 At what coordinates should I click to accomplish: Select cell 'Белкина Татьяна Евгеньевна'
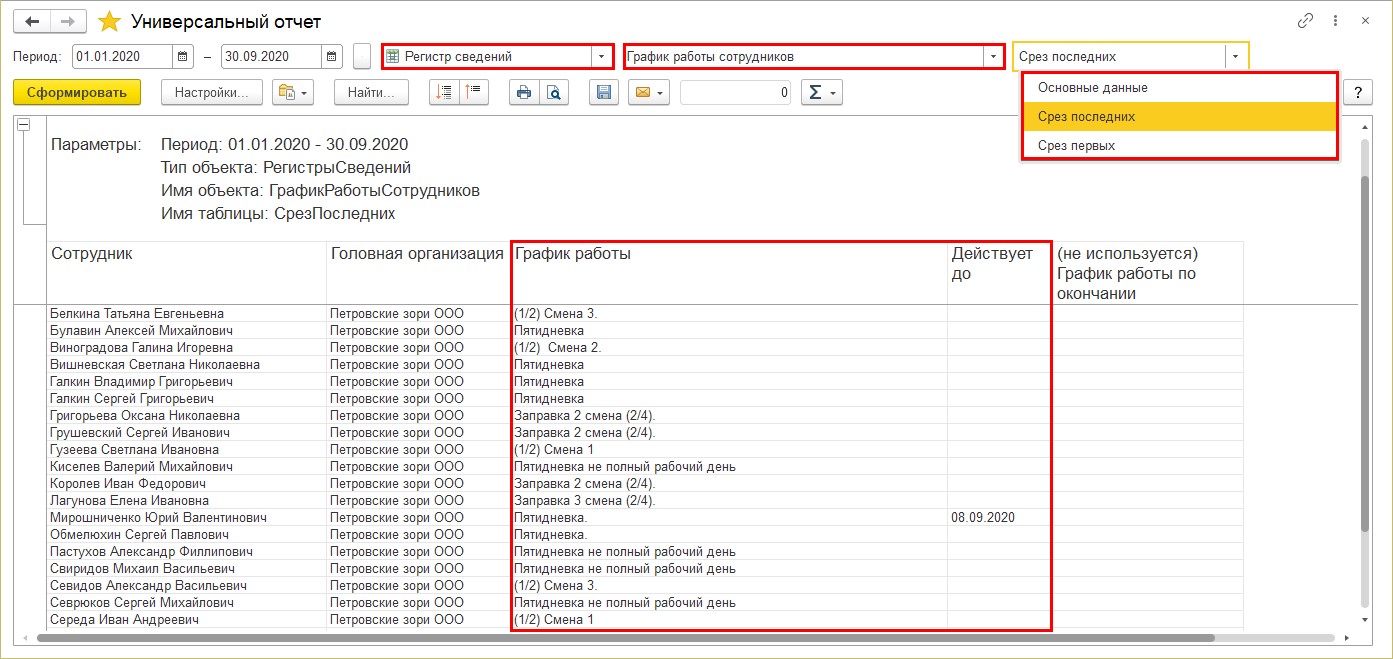tap(186, 314)
